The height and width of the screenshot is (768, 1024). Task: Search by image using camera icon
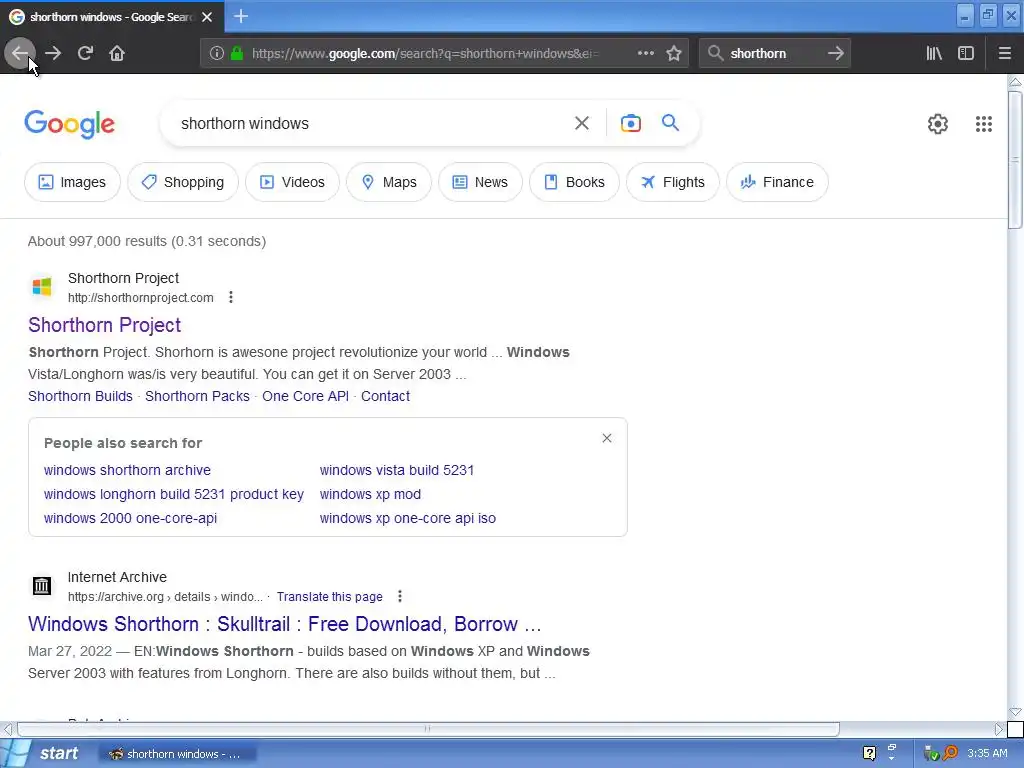631,123
